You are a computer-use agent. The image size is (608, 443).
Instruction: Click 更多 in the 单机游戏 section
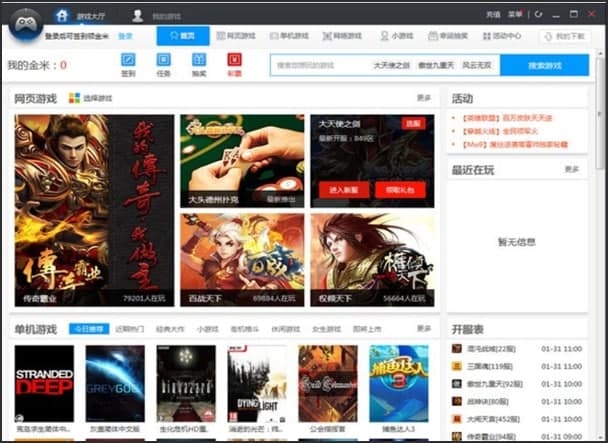coord(424,329)
